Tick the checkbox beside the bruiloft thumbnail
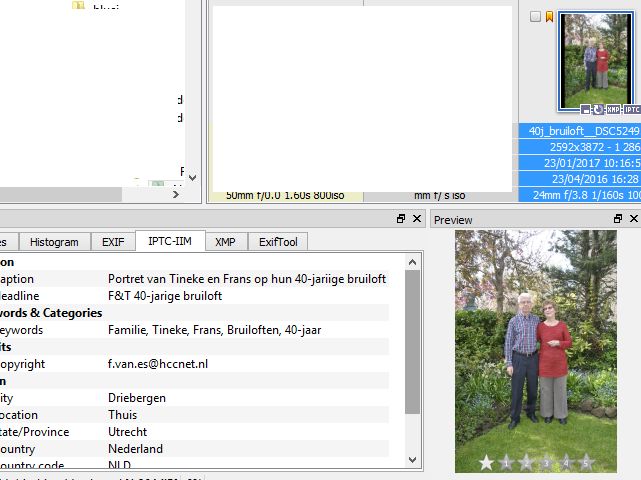 click(535, 16)
